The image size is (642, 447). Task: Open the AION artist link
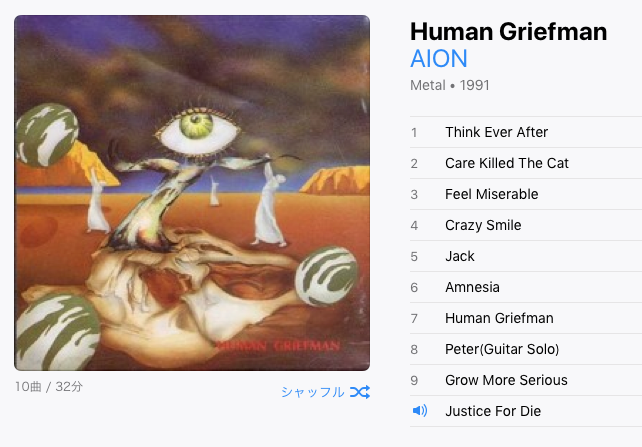coord(439,59)
